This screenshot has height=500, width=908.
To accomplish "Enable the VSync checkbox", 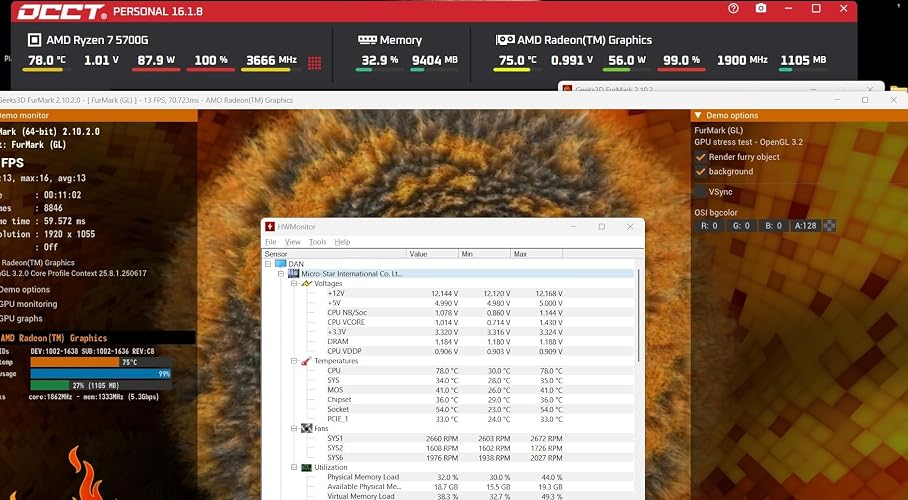I will [701, 192].
